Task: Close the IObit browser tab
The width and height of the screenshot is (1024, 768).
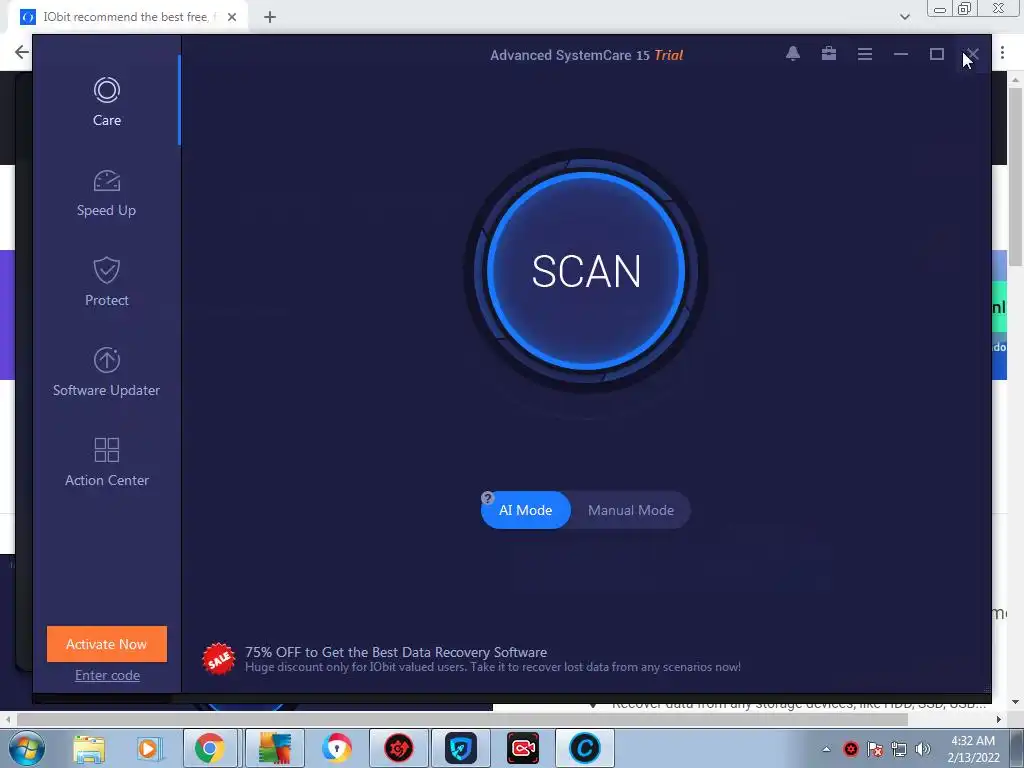Action: coord(232,17)
